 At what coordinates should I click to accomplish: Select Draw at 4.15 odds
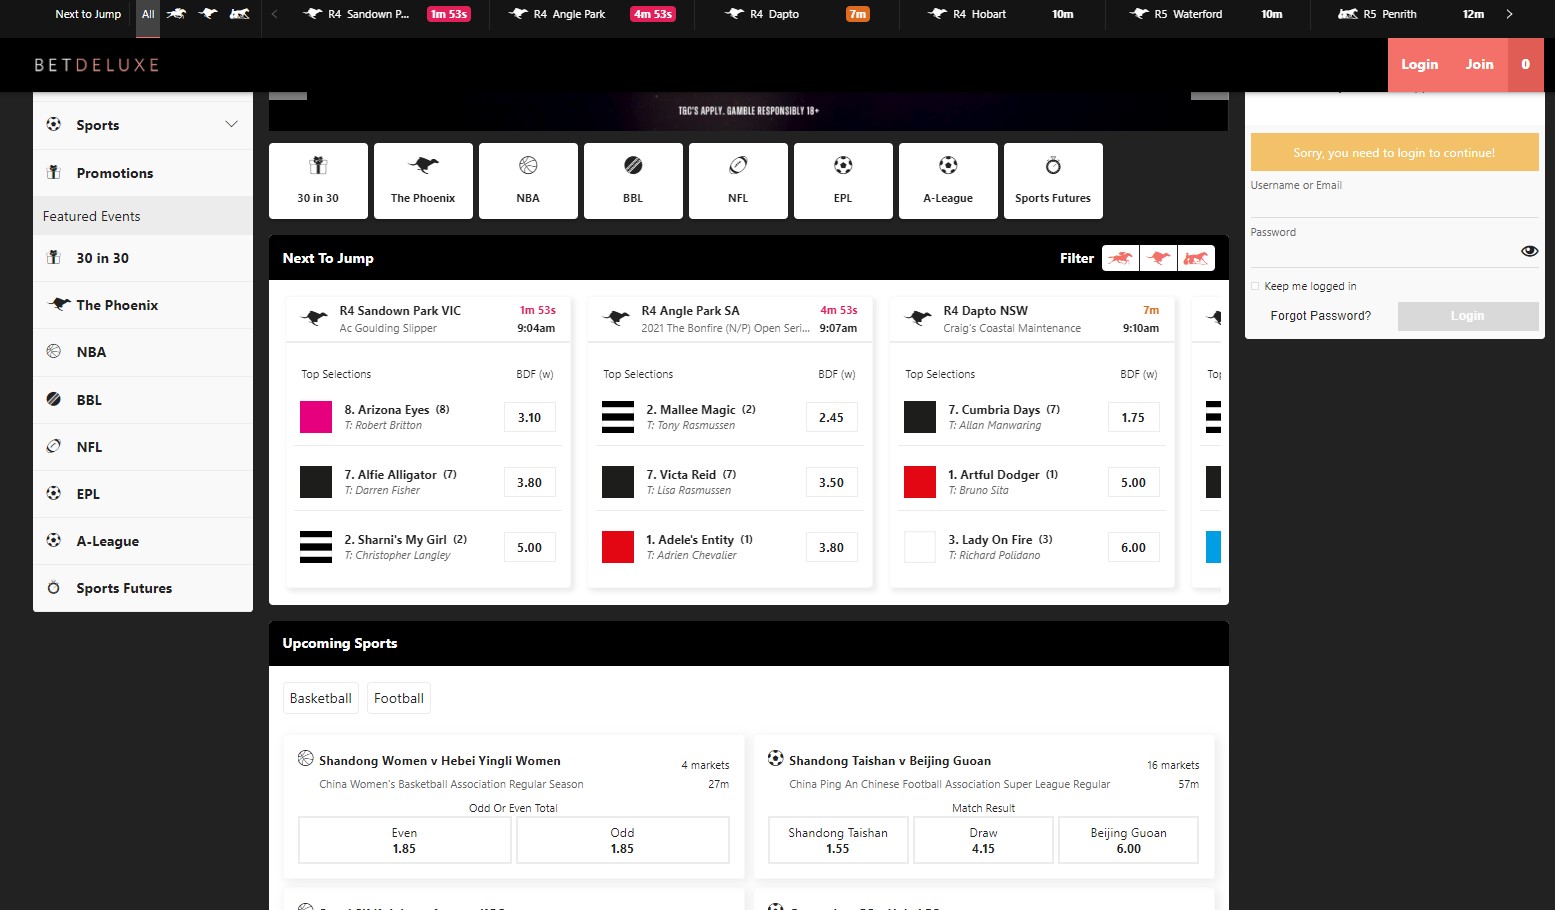[x=983, y=840]
